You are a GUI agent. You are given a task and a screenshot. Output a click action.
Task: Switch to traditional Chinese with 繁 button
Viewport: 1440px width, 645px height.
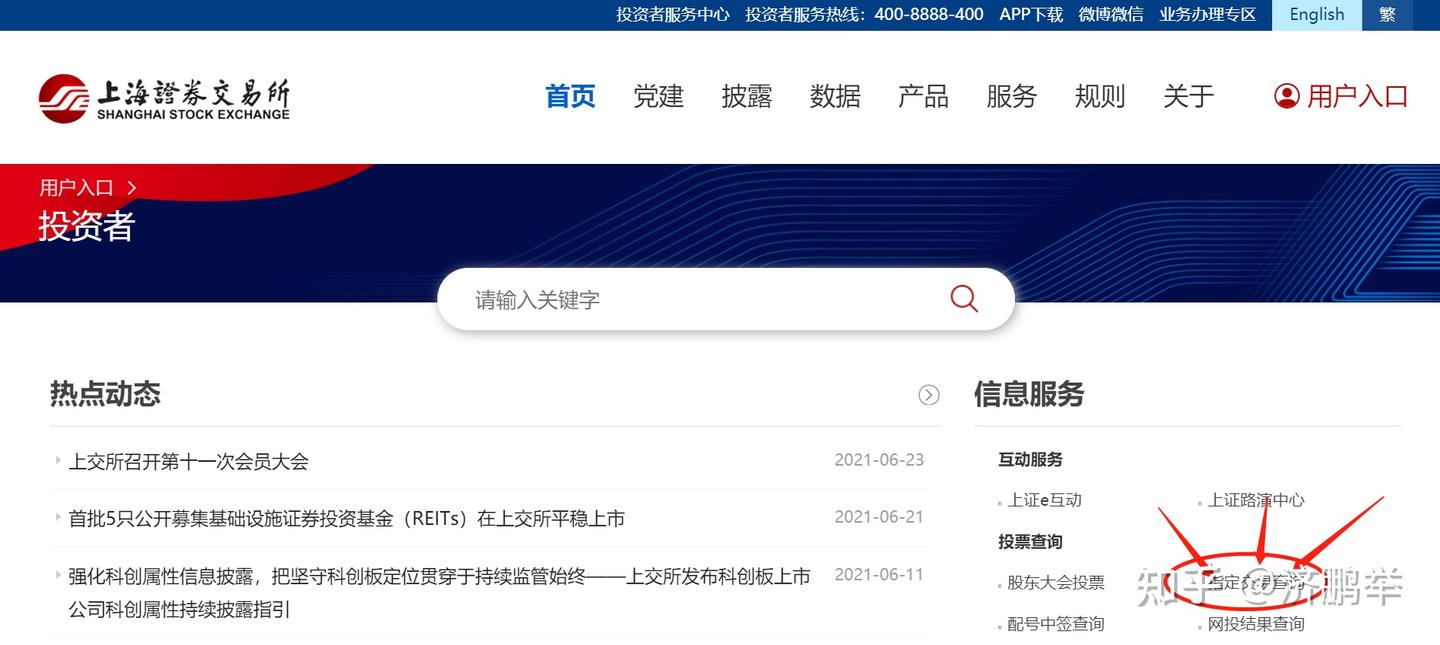click(x=1387, y=14)
